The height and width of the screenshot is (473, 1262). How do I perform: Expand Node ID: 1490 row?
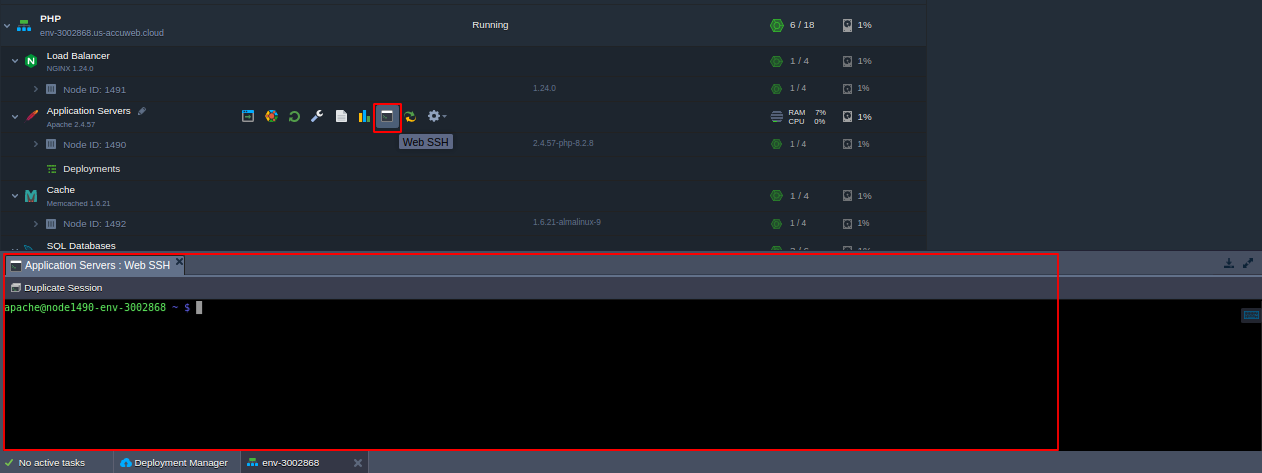coord(35,144)
